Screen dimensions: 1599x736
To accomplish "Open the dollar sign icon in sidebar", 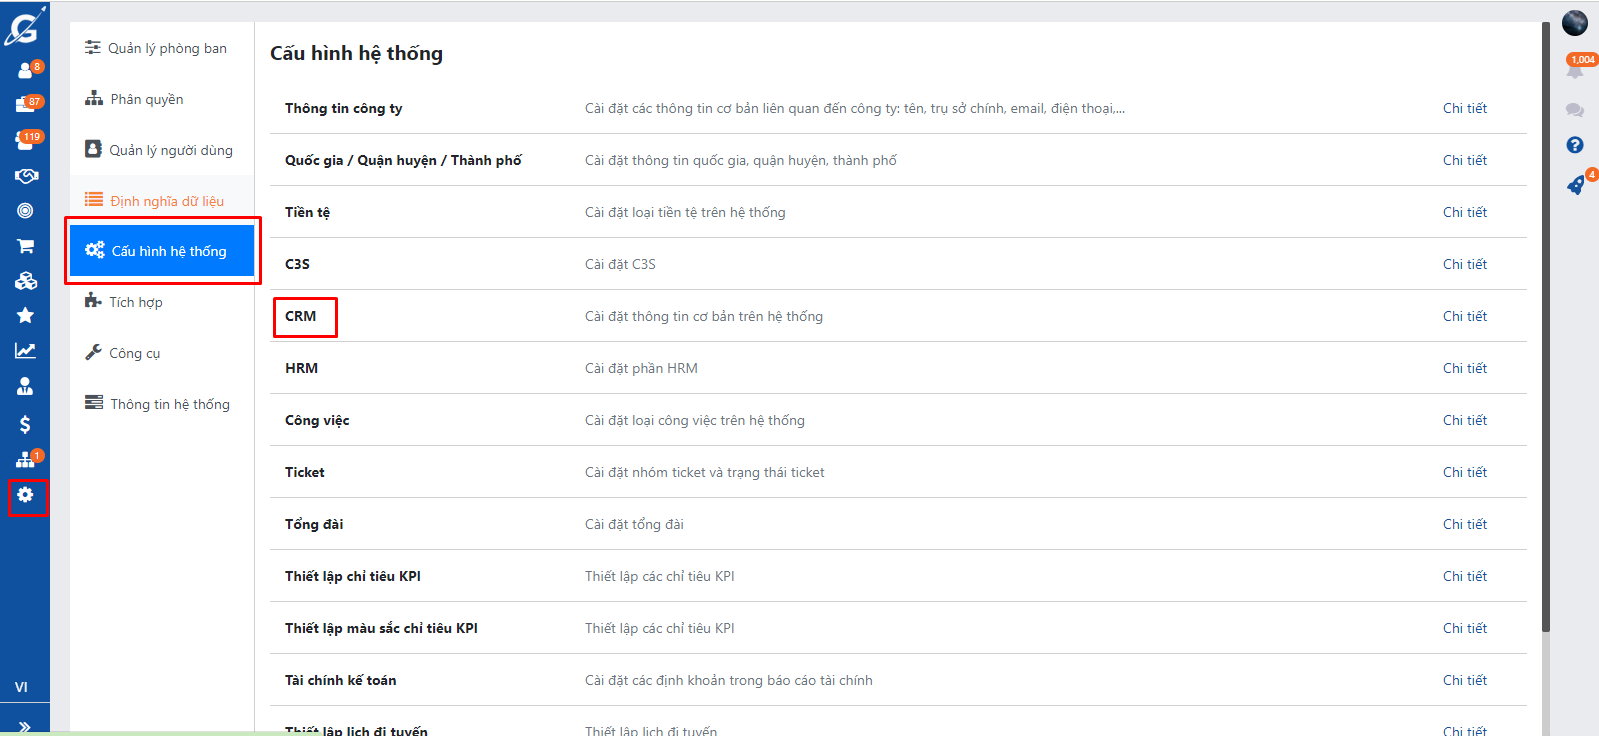I will click(25, 425).
